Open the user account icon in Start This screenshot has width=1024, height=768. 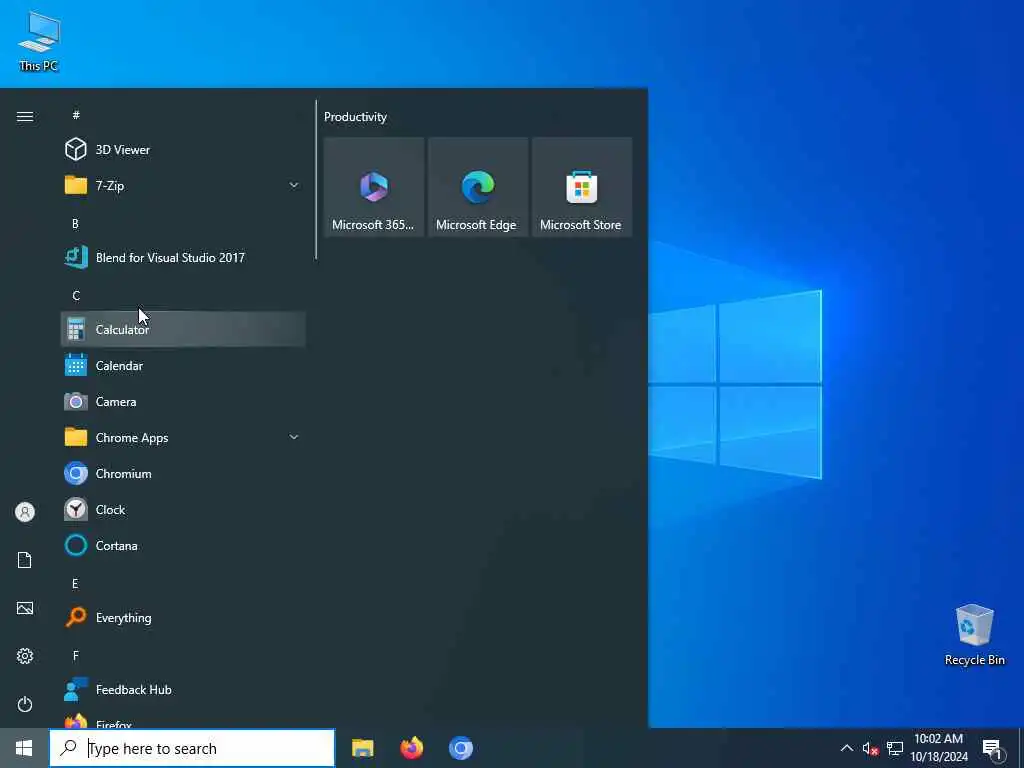[x=25, y=511]
